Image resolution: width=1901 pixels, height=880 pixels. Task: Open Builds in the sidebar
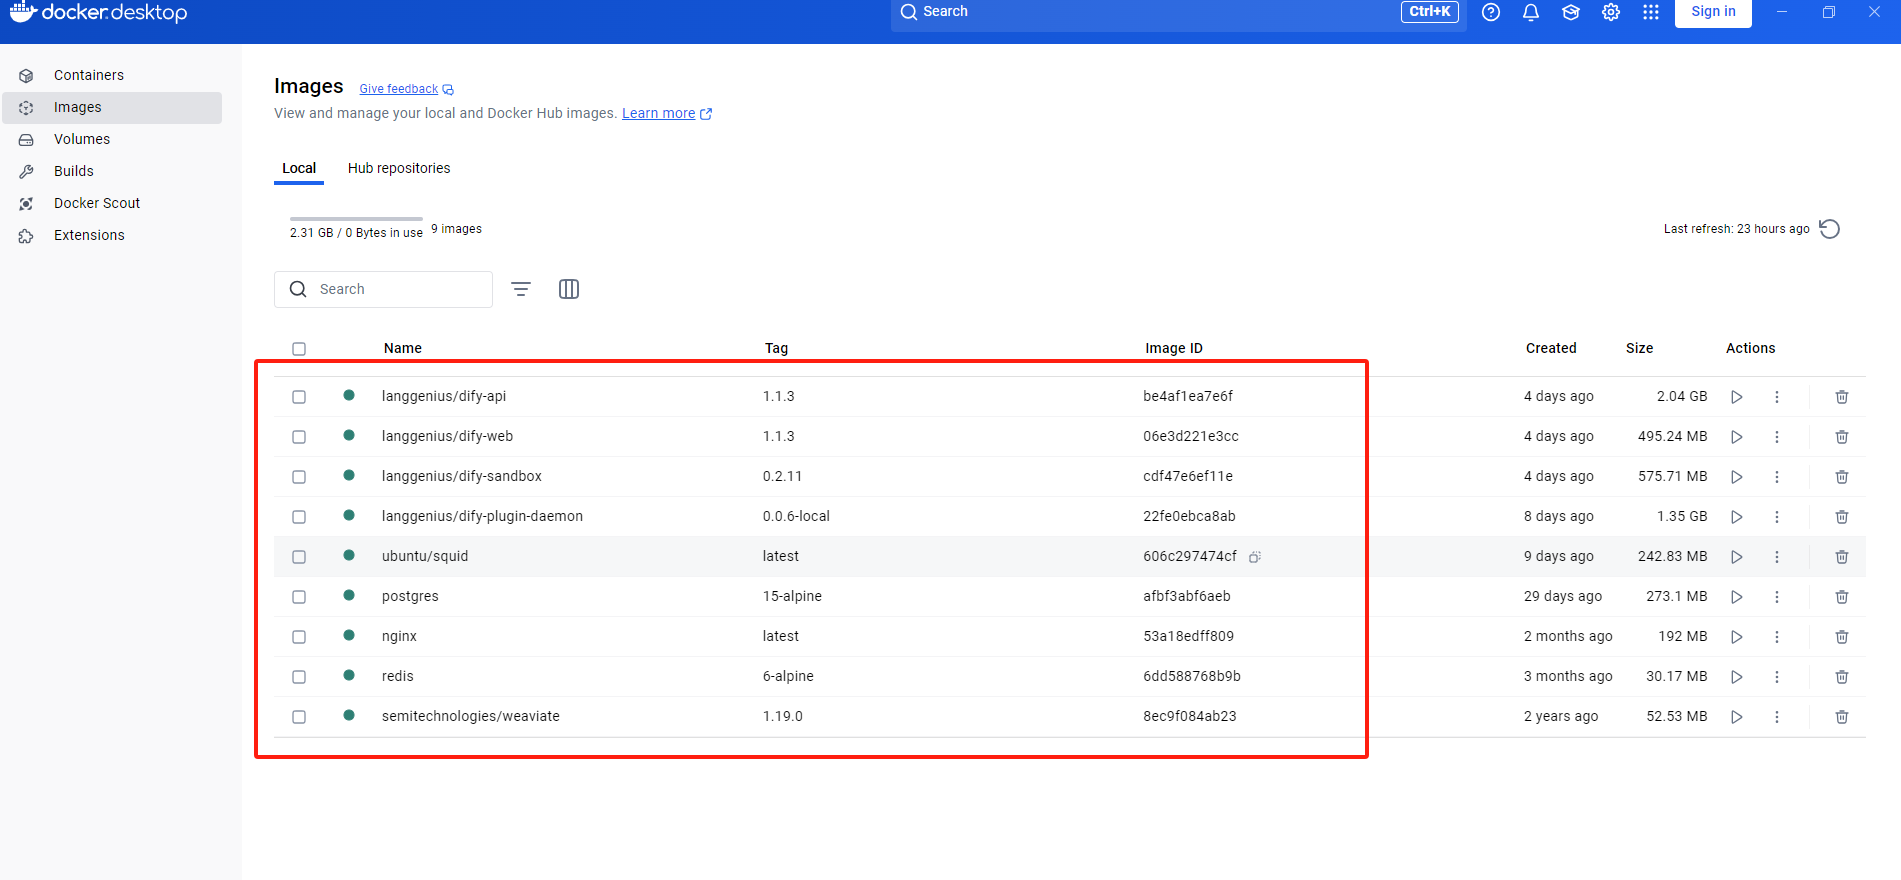tap(112, 172)
